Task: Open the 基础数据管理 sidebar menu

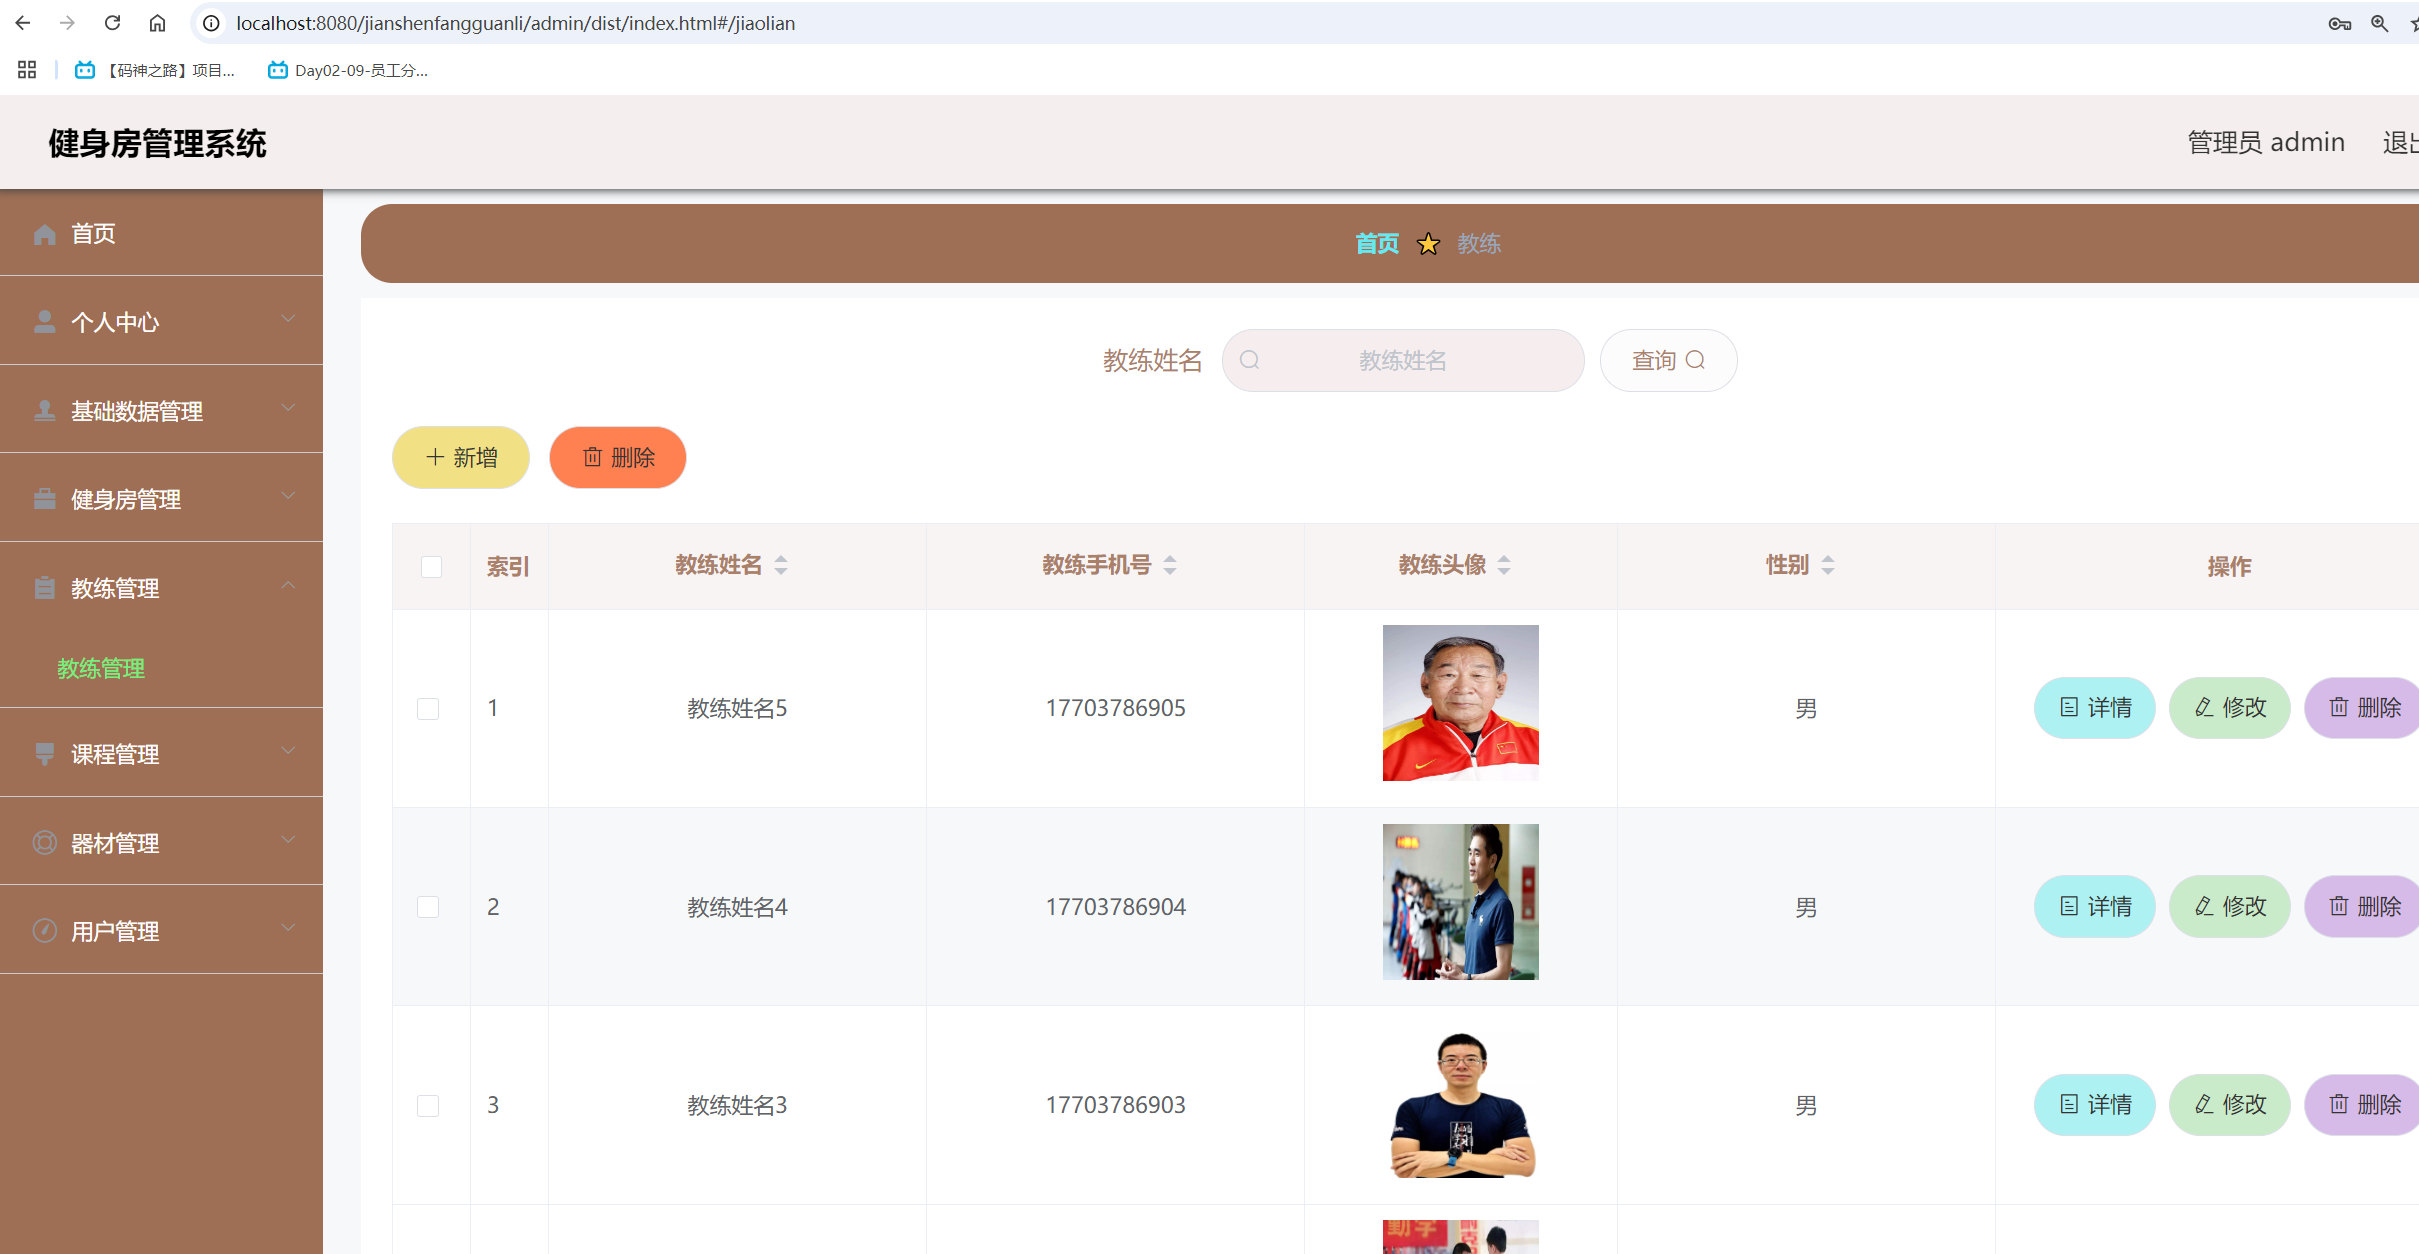Action: 161,410
